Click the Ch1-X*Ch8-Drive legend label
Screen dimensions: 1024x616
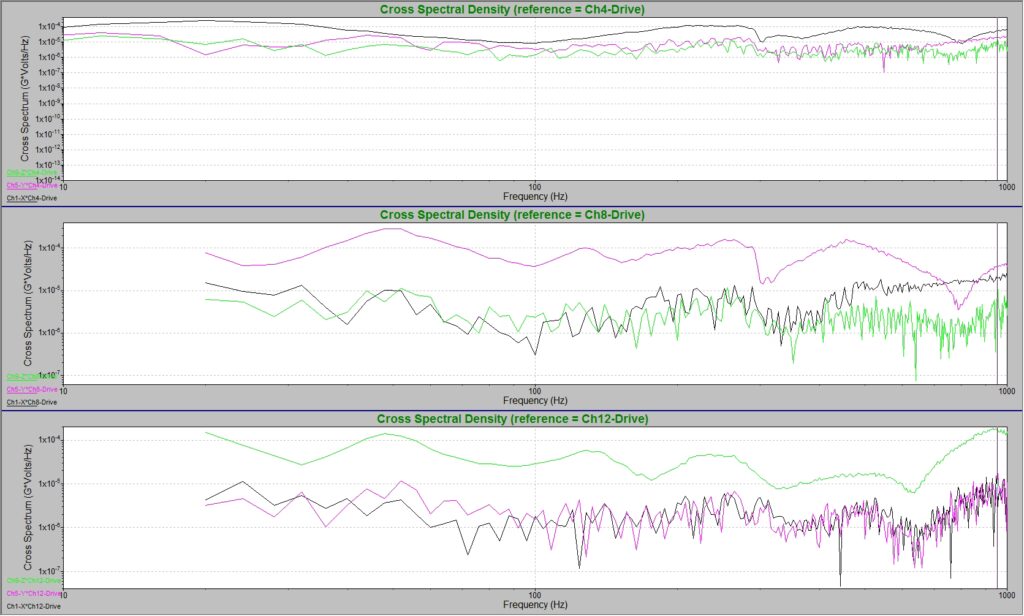(31, 402)
